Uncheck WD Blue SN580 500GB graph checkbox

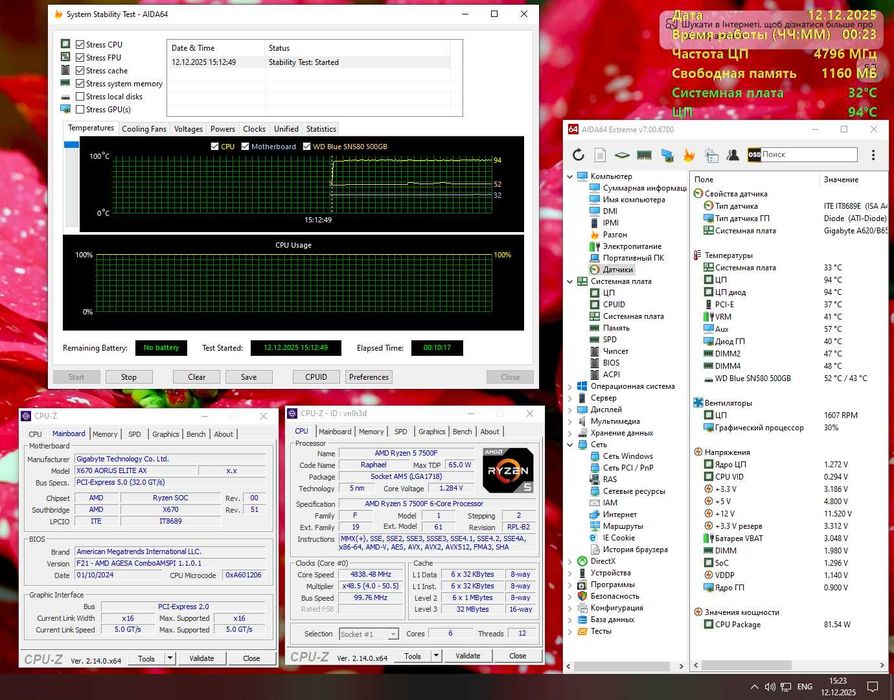tap(307, 146)
